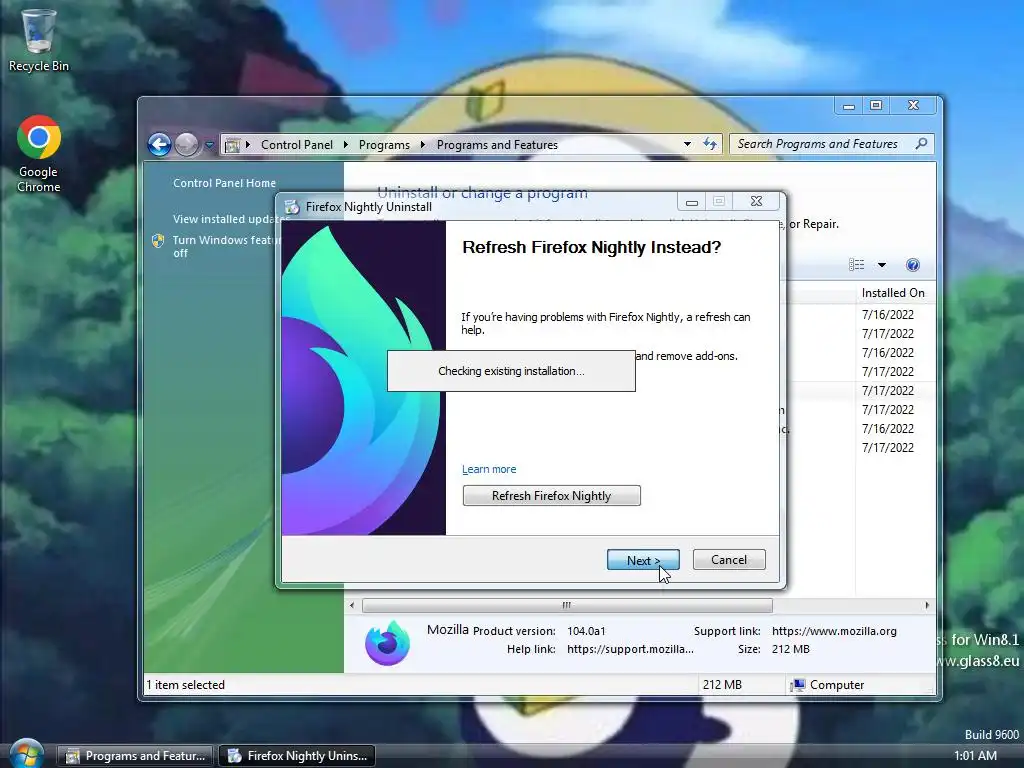The height and width of the screenshot is (768, 1024).
Task: Click the shield icon beside Windows features
Action: 158,241
